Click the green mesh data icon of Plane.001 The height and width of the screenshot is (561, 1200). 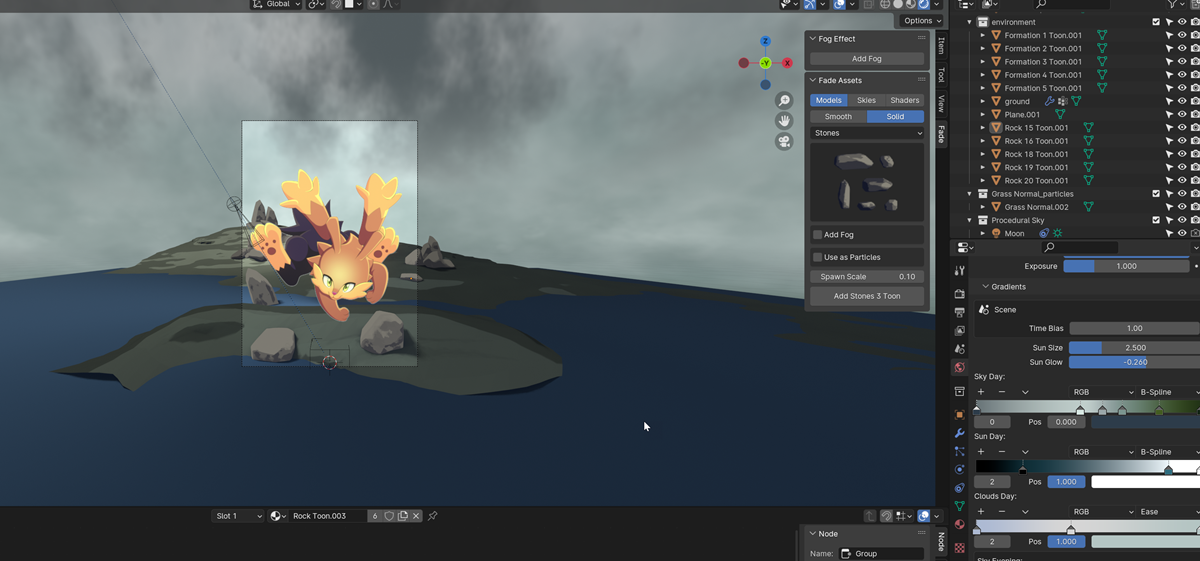[1060, 115]
